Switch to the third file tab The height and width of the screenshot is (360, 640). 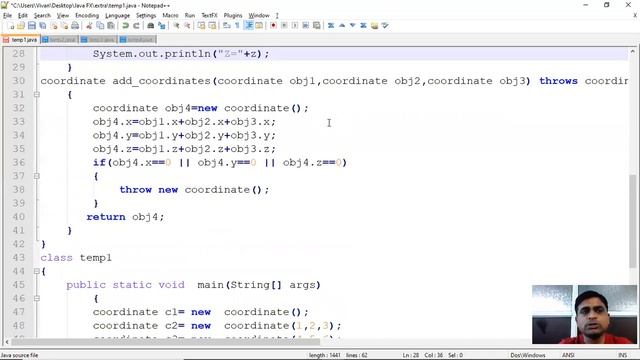pyautogui.click(x=98, y=40)
